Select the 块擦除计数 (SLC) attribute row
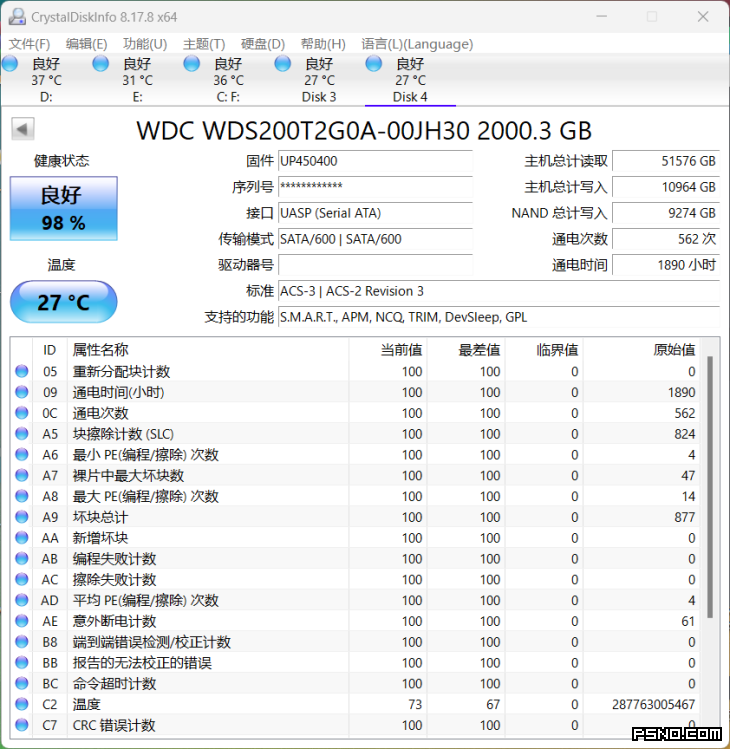Image resolution: width=730 pixels, height=749 pixels. tap(354, 434)
